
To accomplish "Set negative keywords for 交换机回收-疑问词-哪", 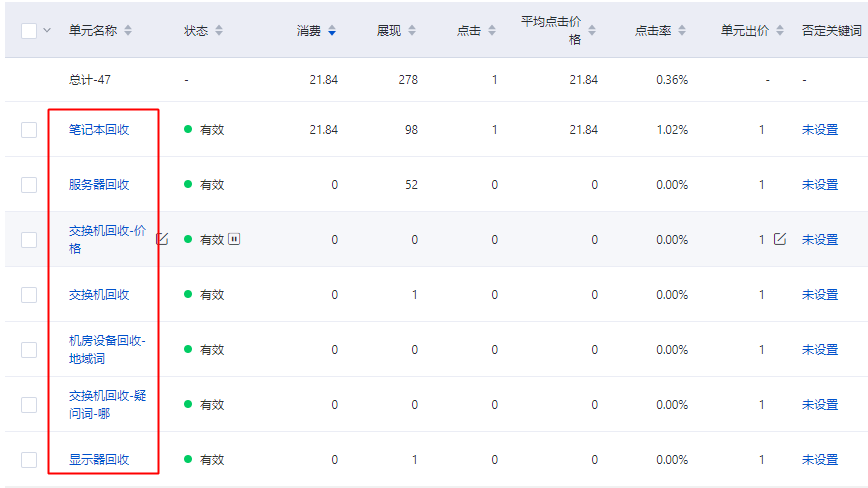I will (x=820, y=405).
